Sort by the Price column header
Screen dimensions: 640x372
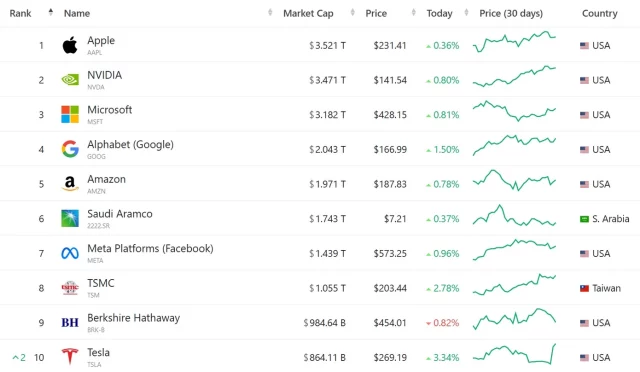click(x=376, y=13)
